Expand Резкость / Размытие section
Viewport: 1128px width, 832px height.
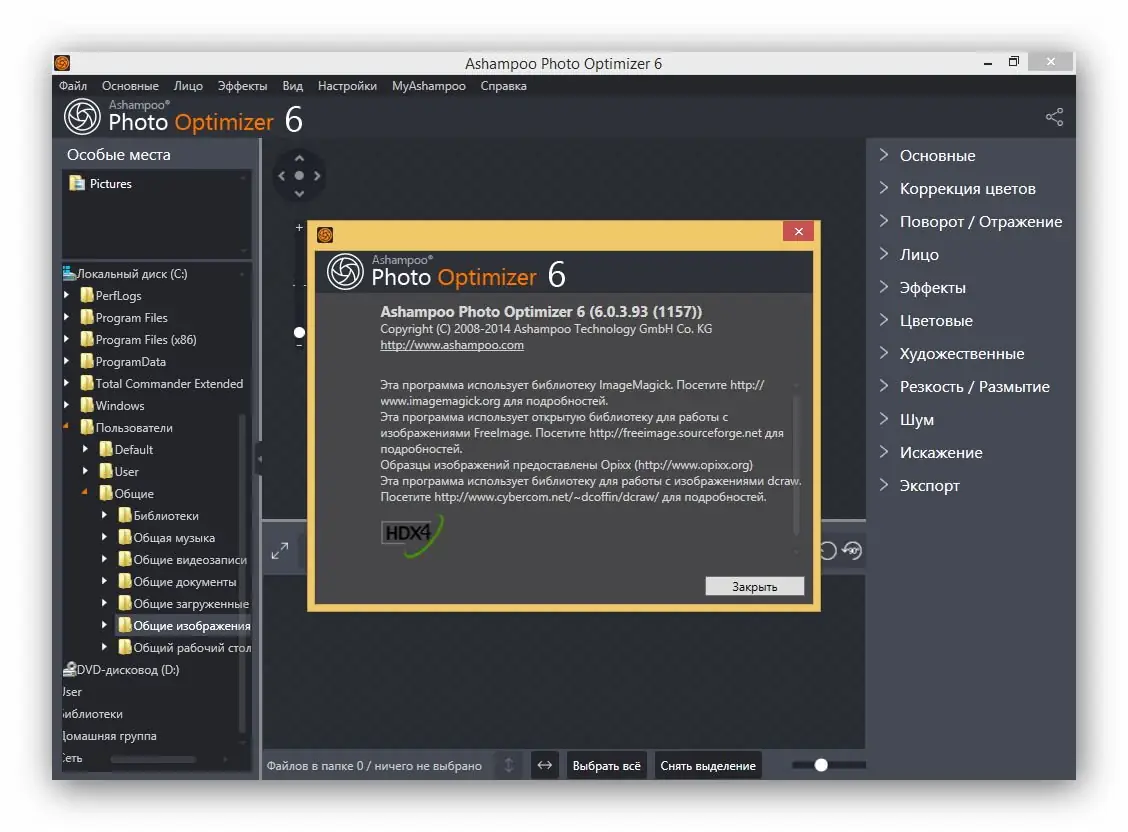pos(884,386)
